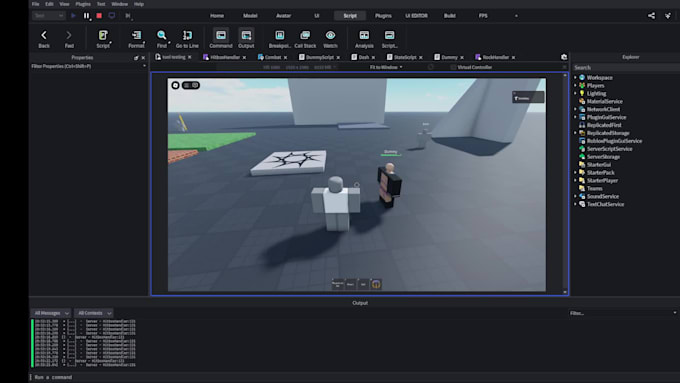
Task: Click the Output Filter input field
Action: 623,313
